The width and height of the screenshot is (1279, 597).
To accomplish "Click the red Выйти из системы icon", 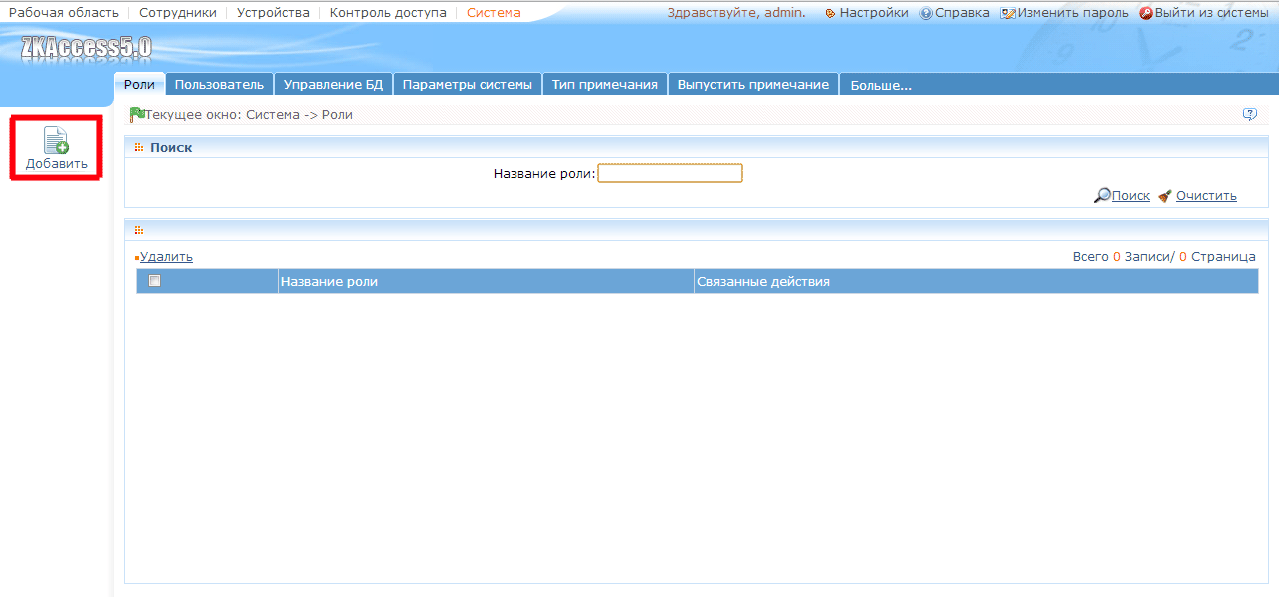I will [1146, 14].
